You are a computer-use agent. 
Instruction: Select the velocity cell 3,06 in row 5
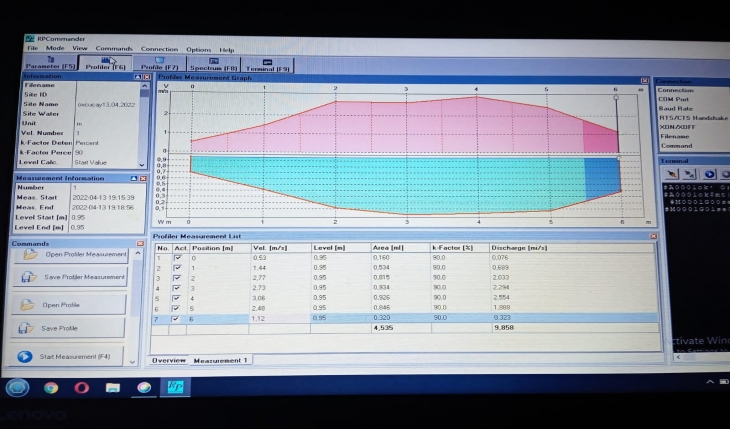click(280, 298)
